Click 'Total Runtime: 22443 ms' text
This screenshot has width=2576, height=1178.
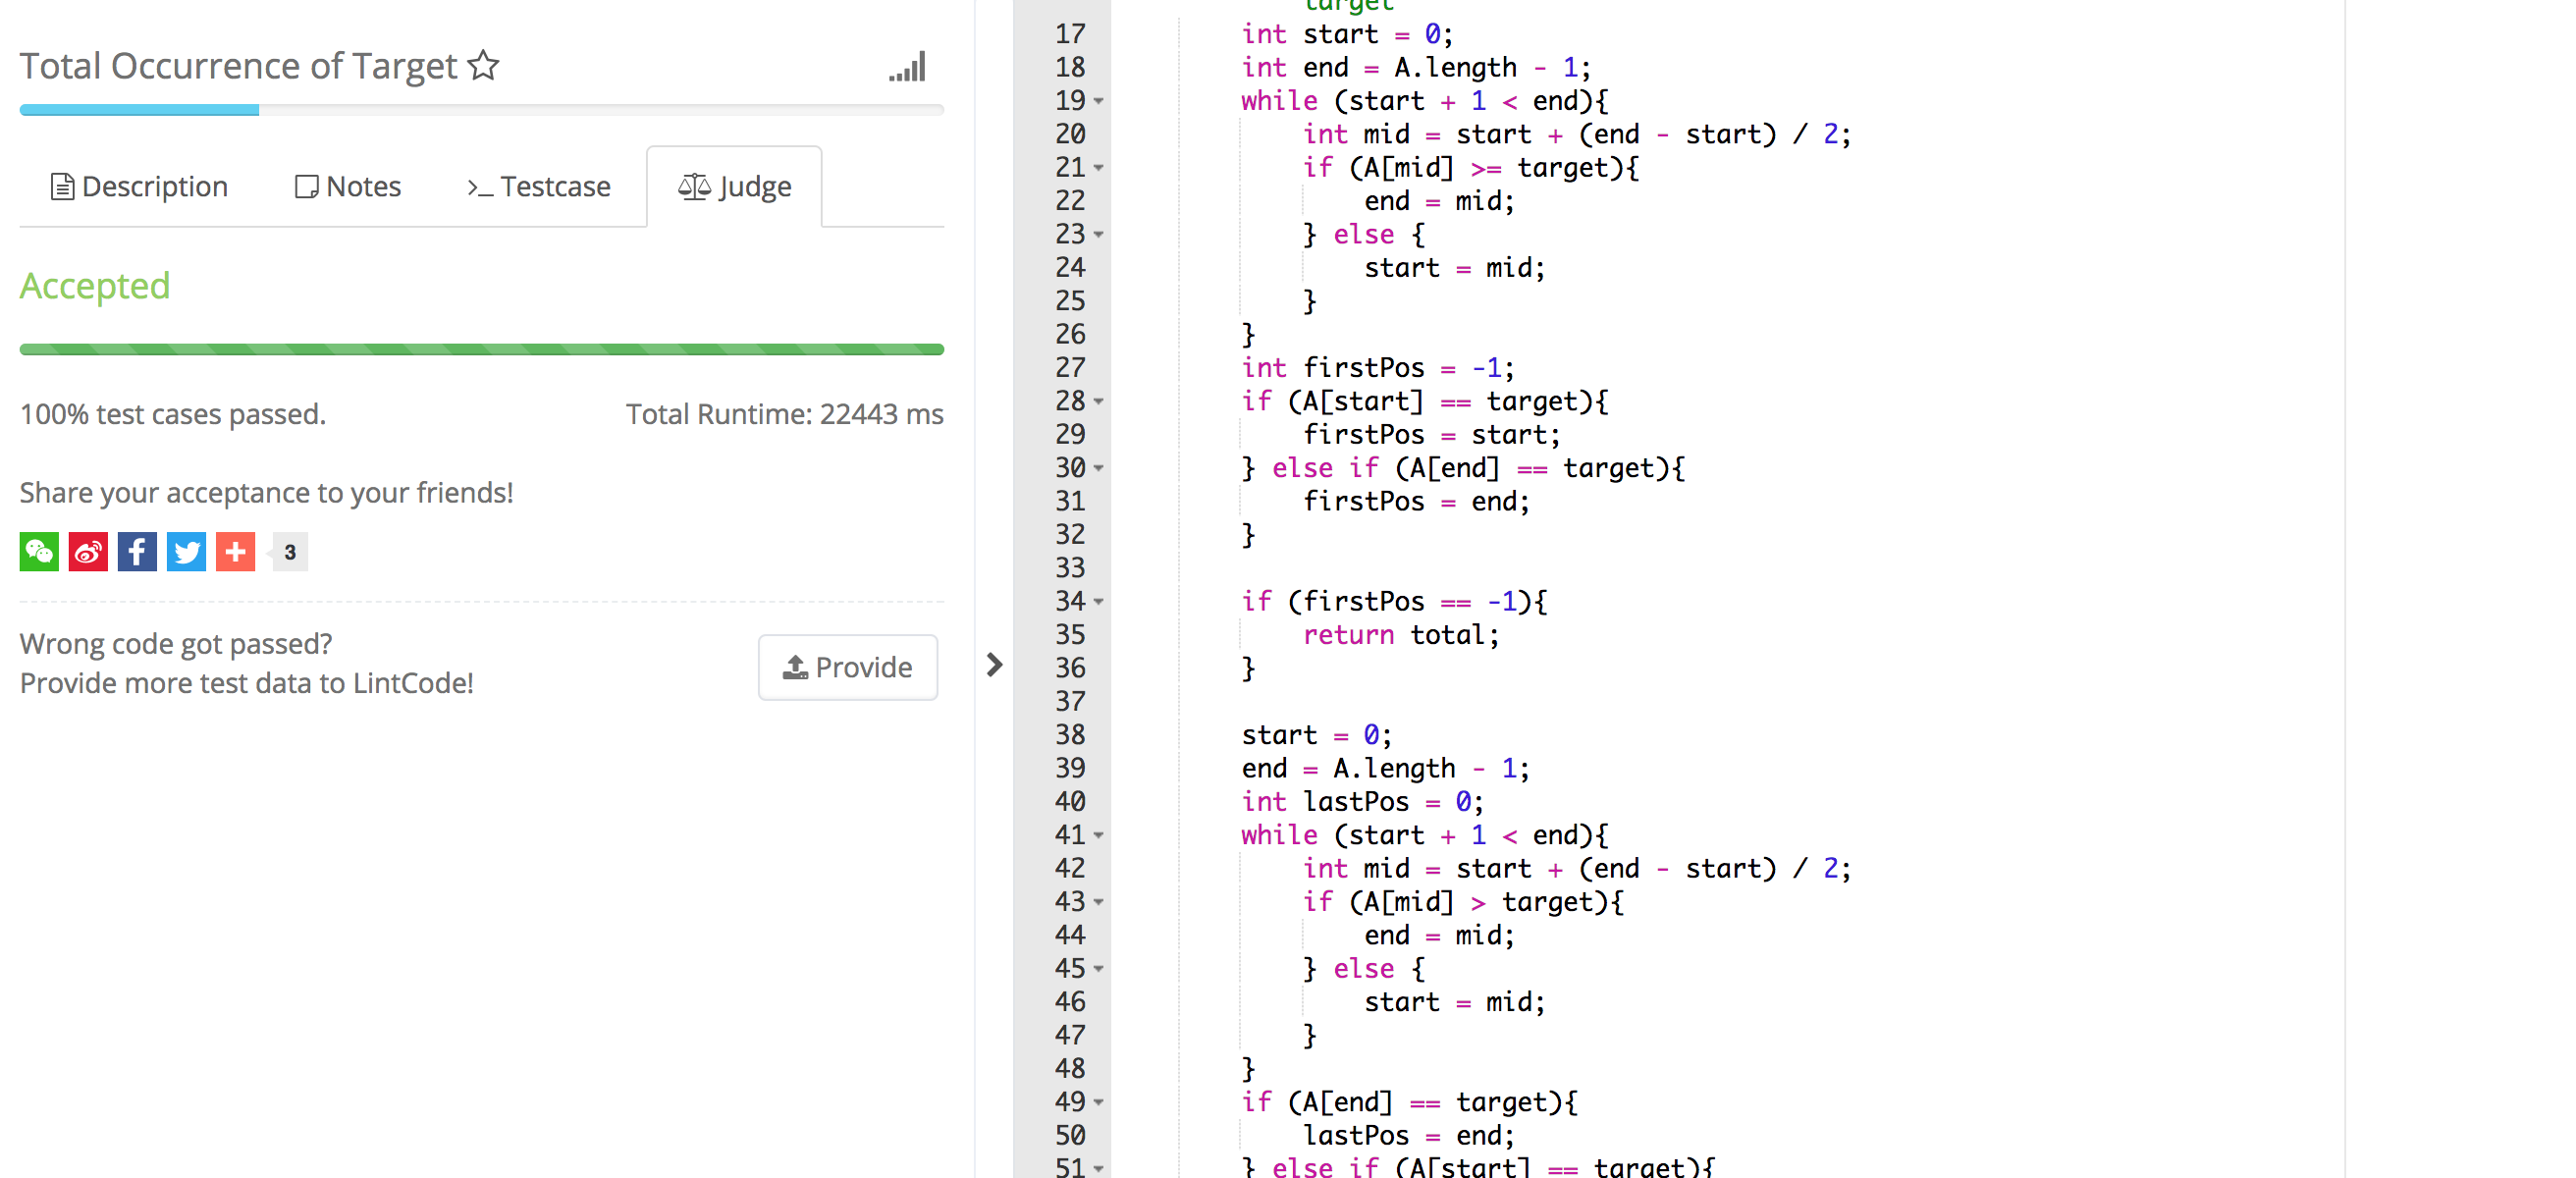(784, 414)
